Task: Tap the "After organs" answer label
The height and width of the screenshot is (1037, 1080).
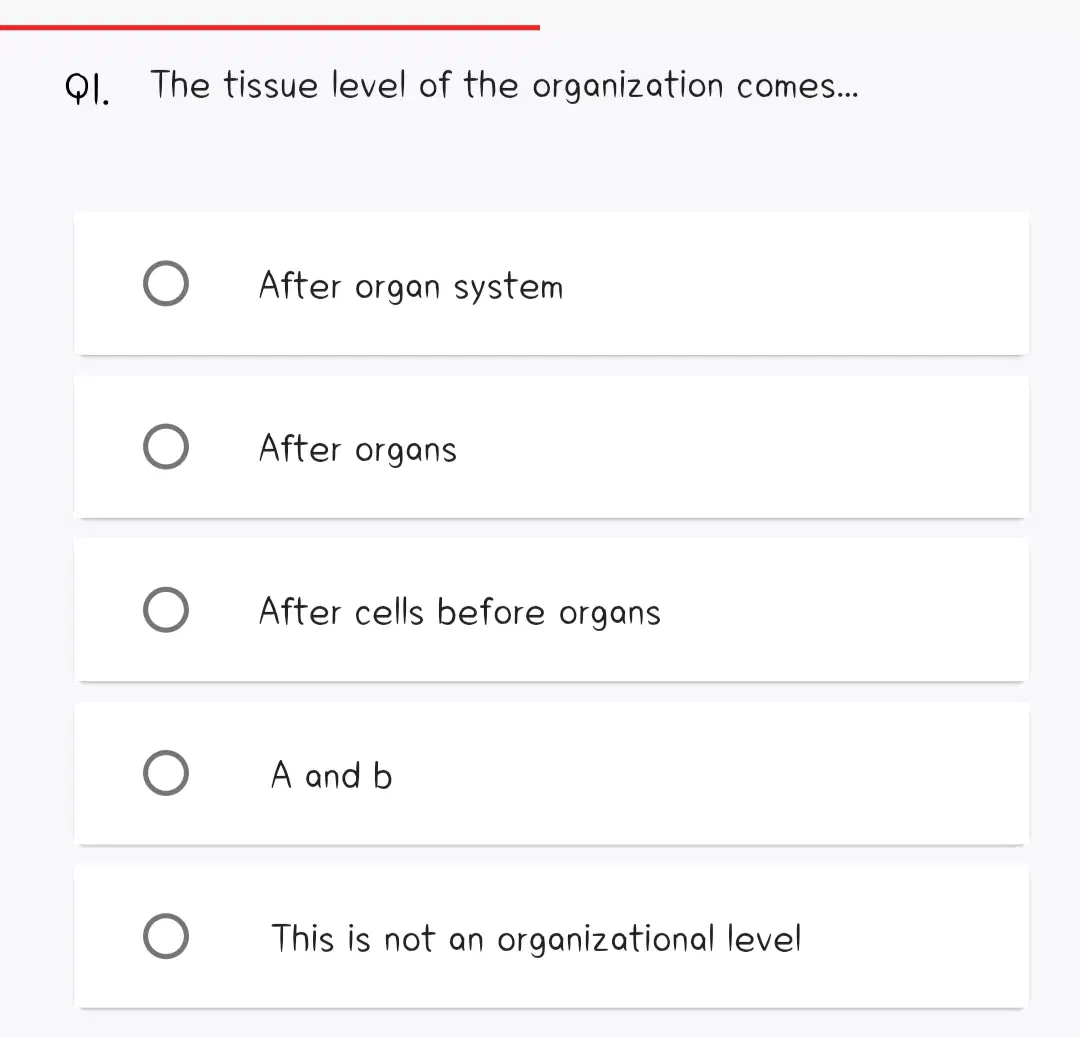Action: [x=357, y=449]
